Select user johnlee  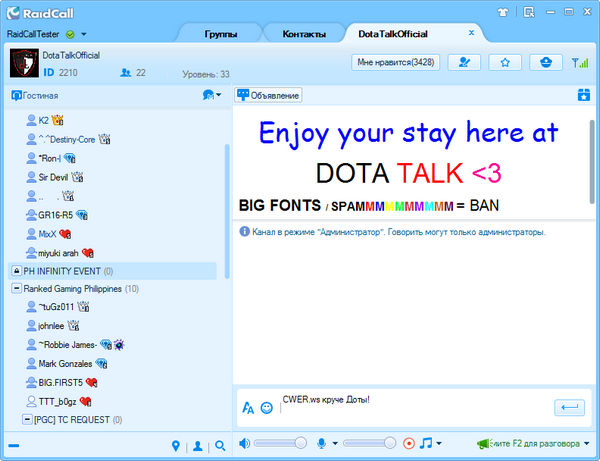pyautogui.click(x=51, y=326)
